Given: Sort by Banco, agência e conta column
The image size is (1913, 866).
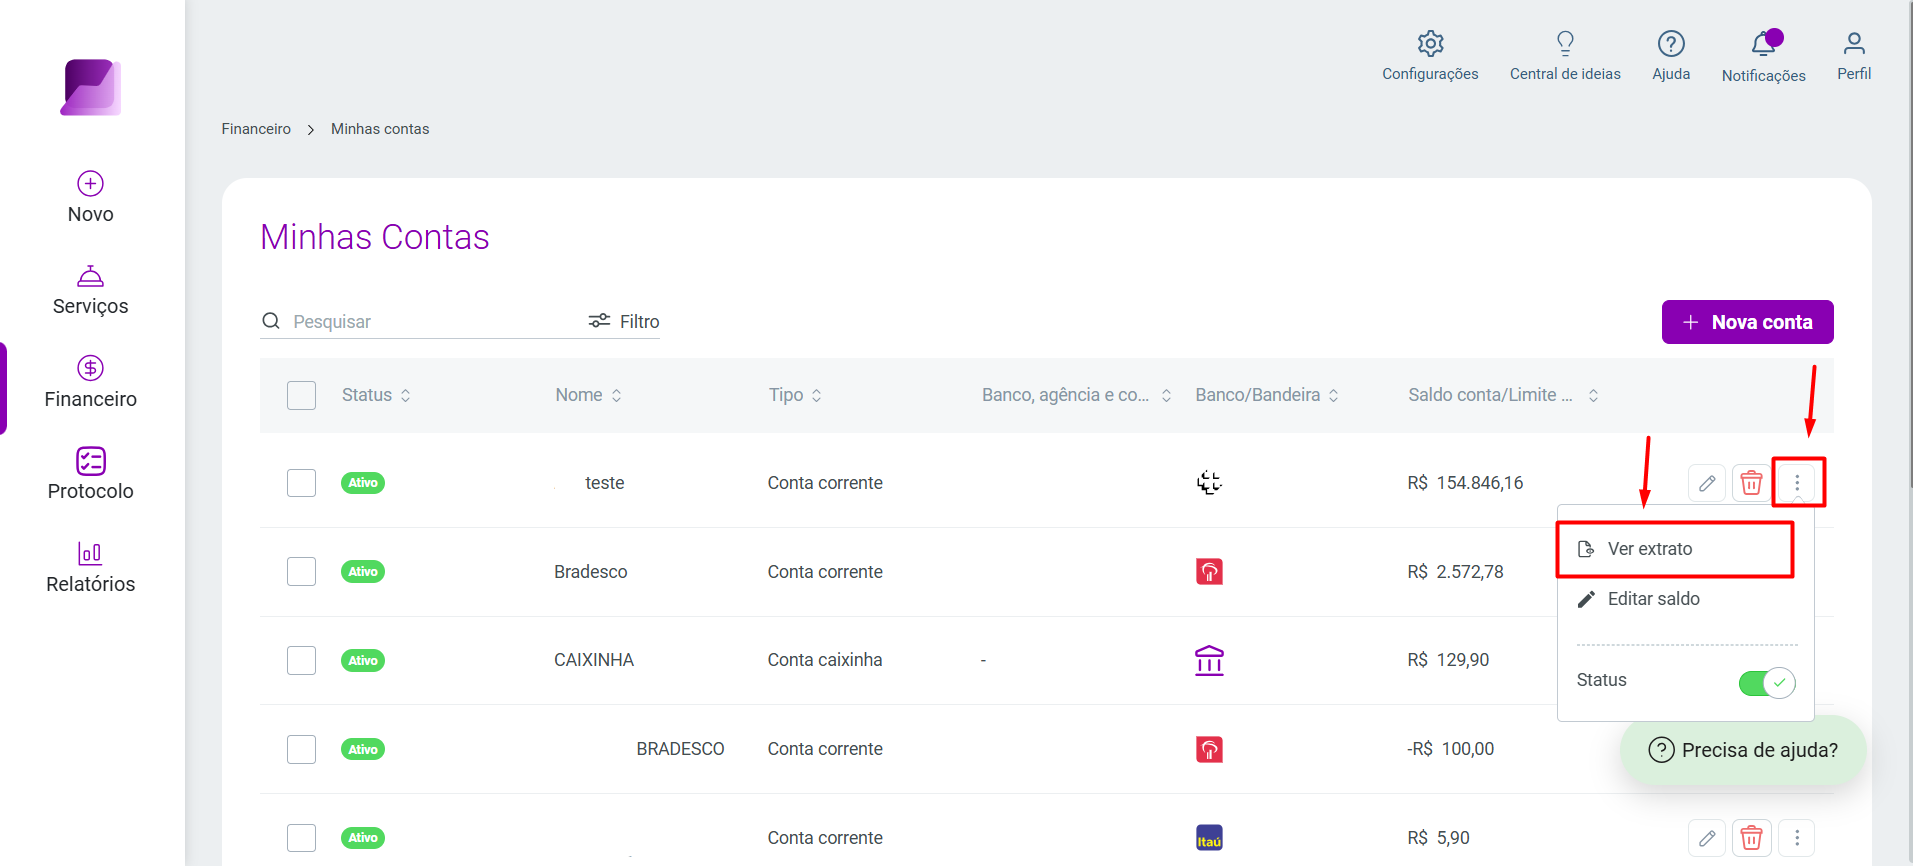Looking at the screenshot, I should [1166, 395].
